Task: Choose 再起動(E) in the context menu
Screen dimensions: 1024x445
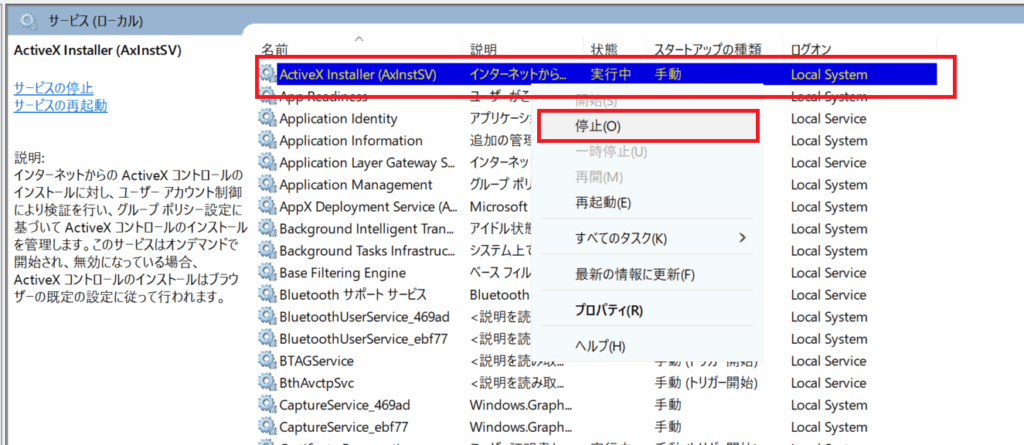Action: coord(603,203)
